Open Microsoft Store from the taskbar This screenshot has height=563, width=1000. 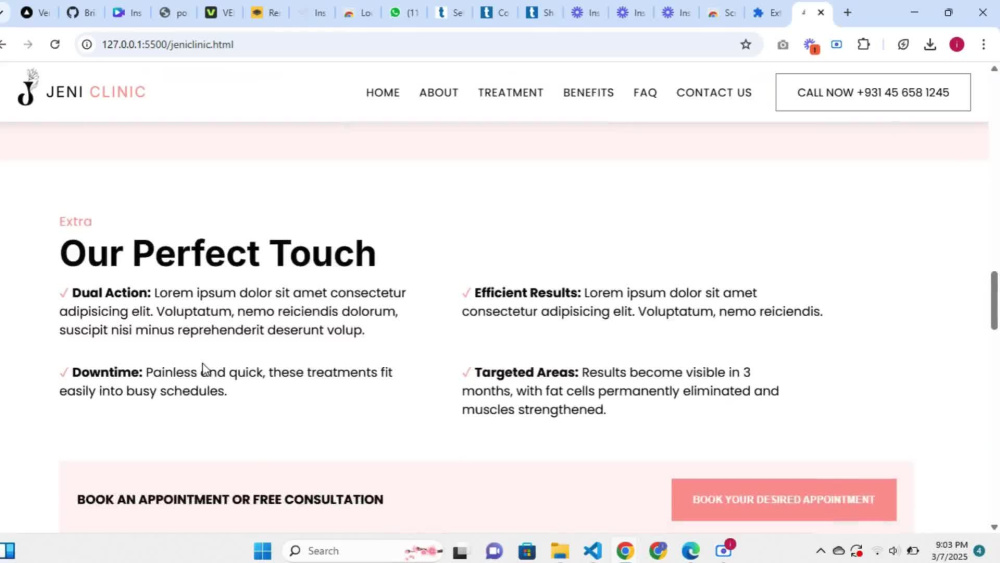pos(527,551)
